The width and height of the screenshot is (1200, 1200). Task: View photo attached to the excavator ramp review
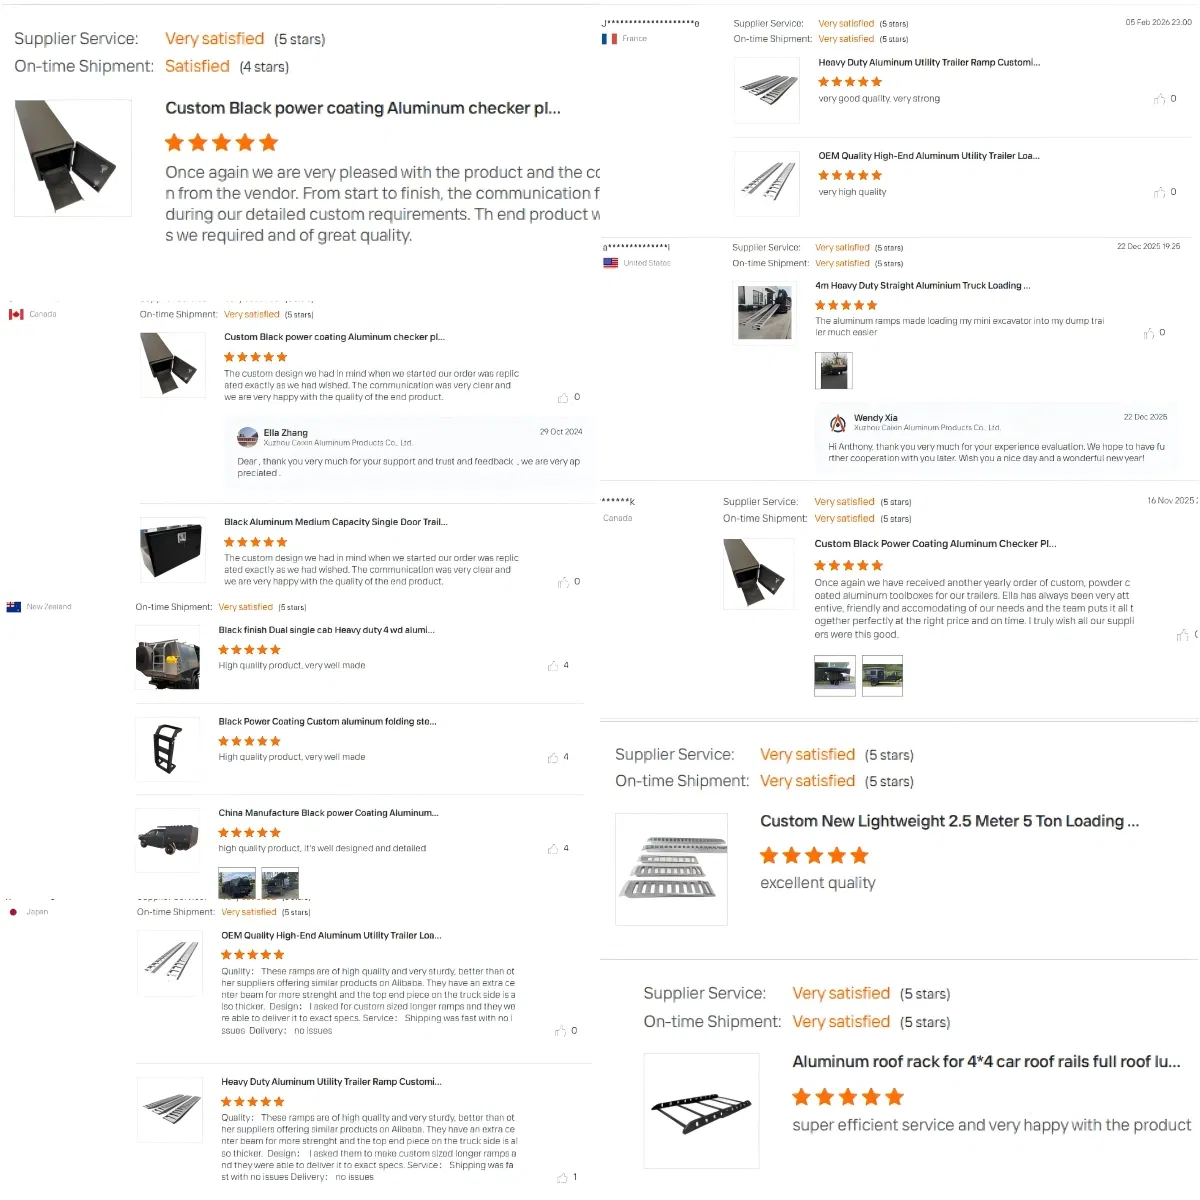834,371
